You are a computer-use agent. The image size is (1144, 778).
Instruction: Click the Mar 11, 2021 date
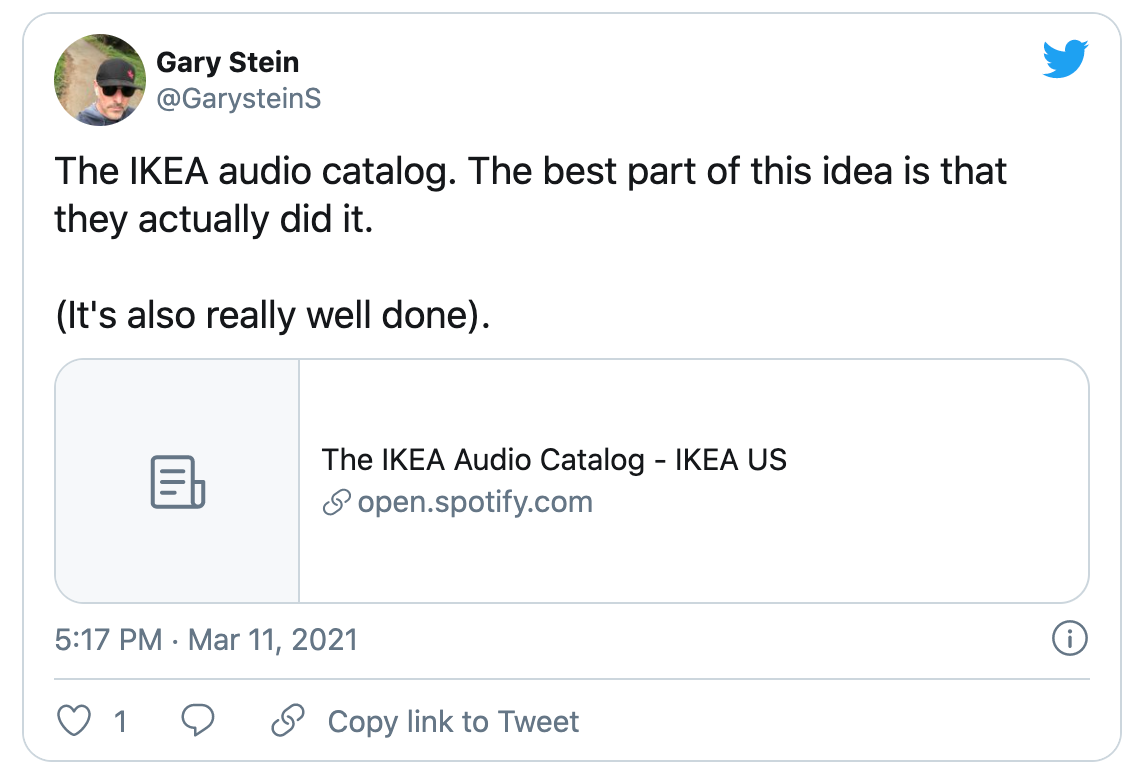273,640
